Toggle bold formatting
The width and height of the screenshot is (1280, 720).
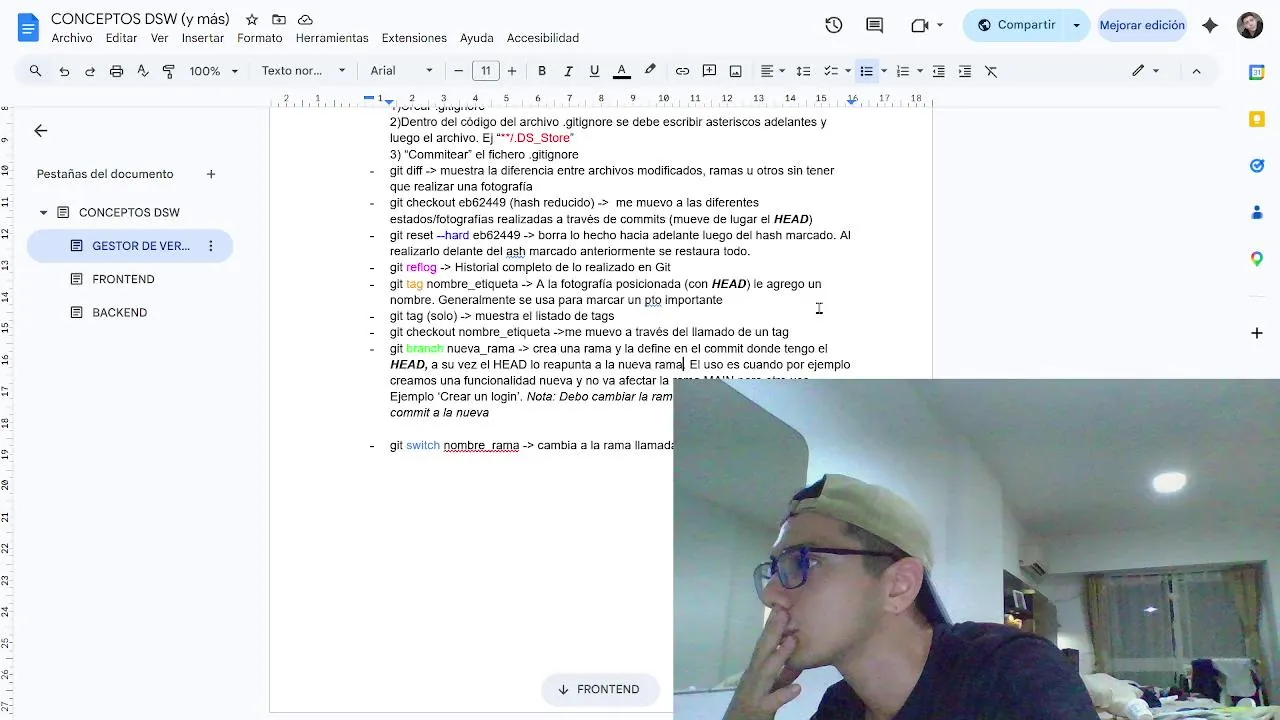point(542,71)
